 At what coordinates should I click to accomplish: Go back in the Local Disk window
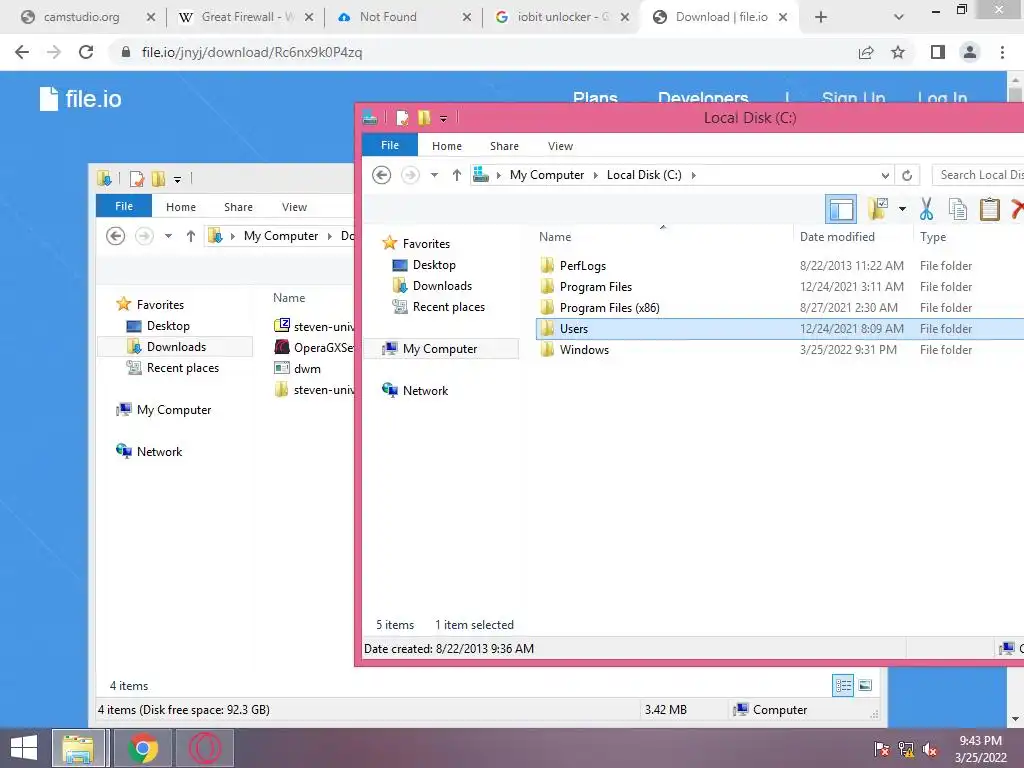[x=381, y=175]
